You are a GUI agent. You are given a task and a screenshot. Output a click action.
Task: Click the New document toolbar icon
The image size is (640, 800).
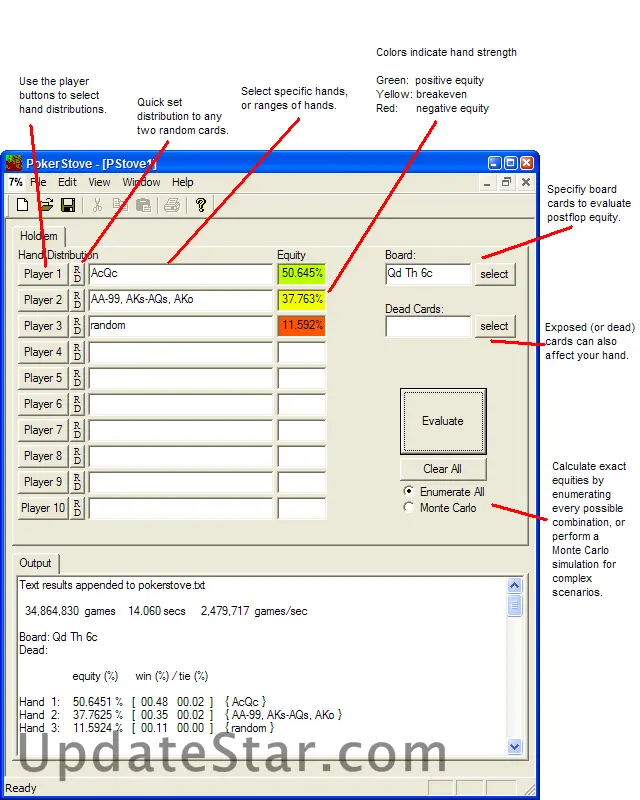(22, 205)
